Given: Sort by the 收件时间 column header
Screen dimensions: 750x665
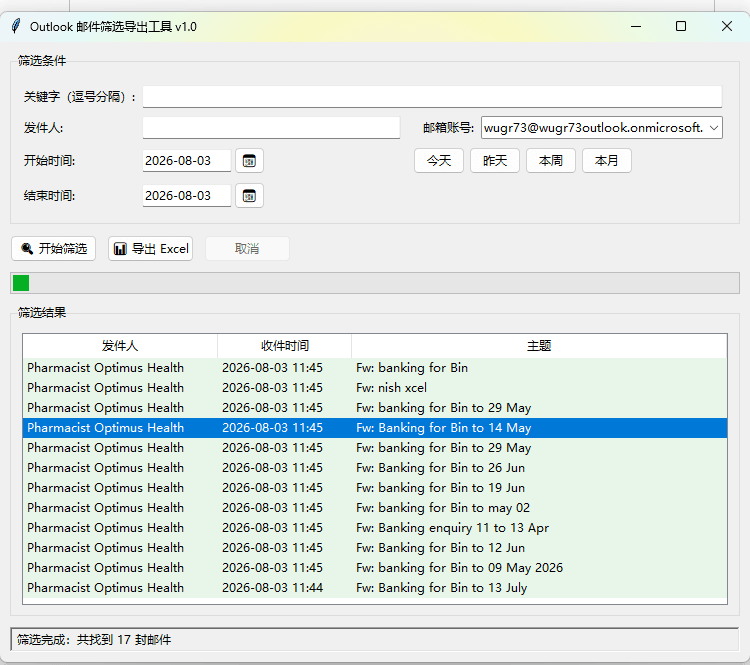Looking at the screenshot, I should point(285,346).
